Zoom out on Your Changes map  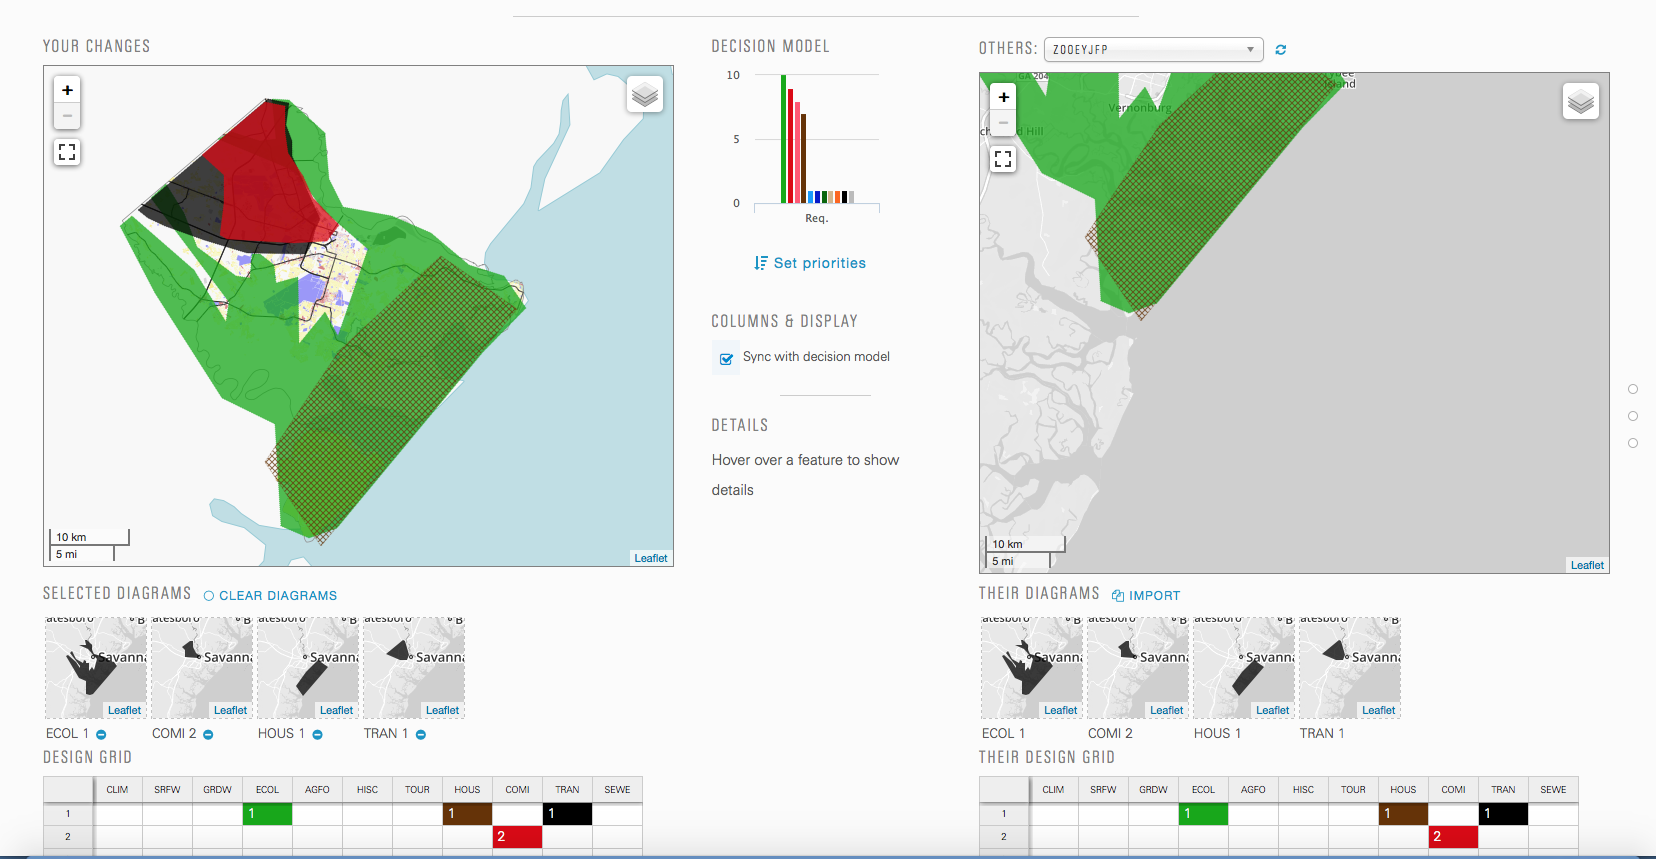point(67,116)
